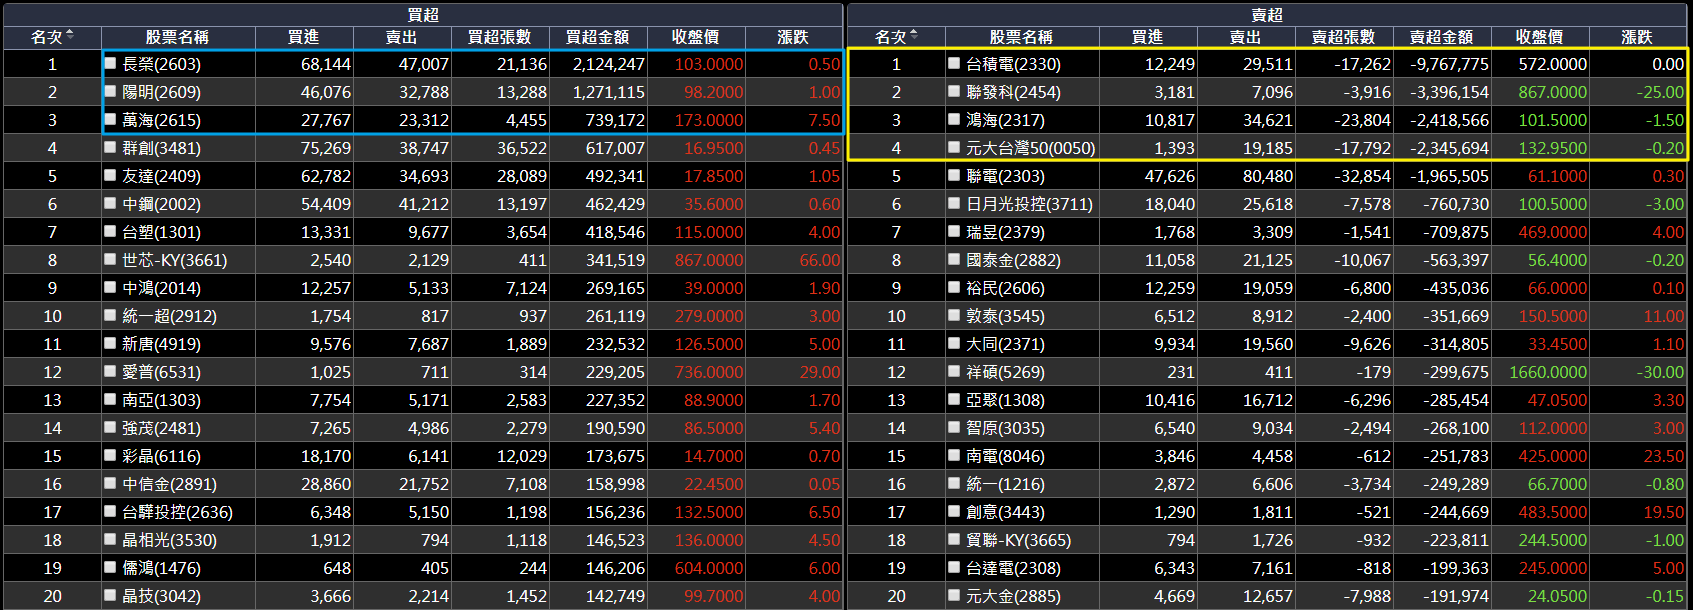Check the box for 元大金(2885)
1693x610 pixels.
coord(954,595)
